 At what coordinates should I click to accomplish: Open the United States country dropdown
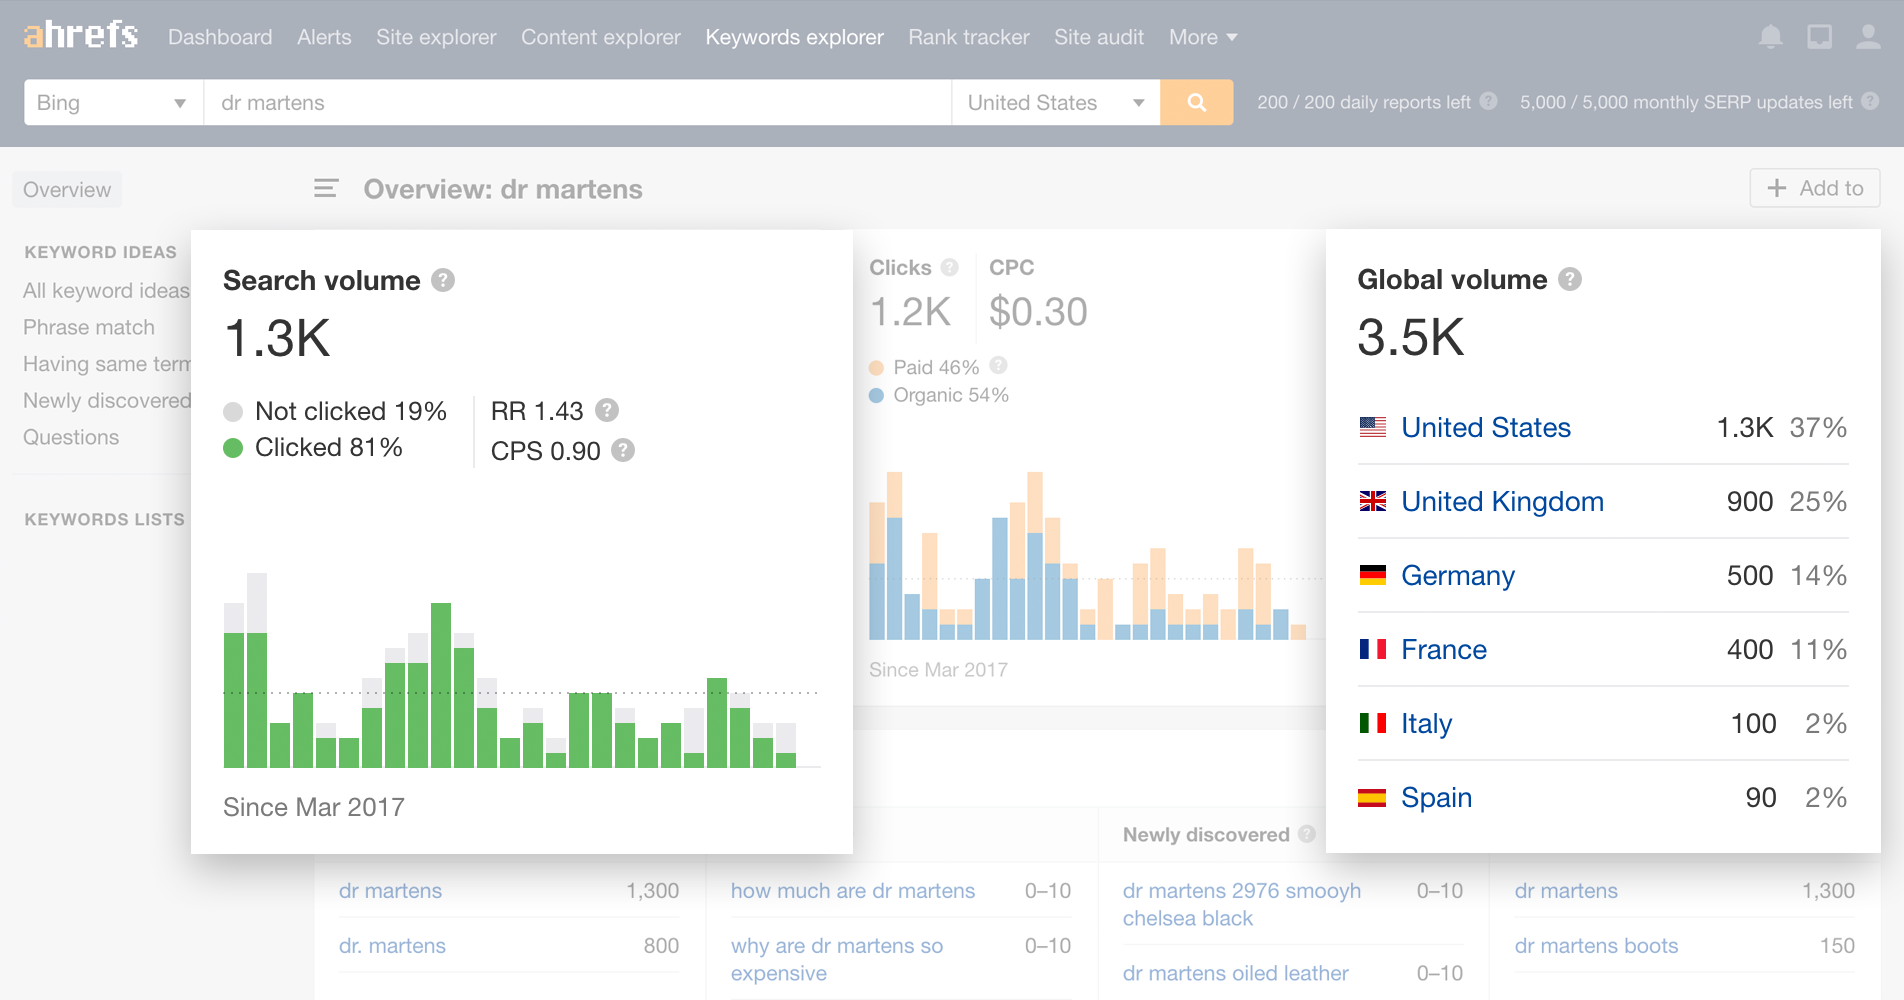point(1056,102)
